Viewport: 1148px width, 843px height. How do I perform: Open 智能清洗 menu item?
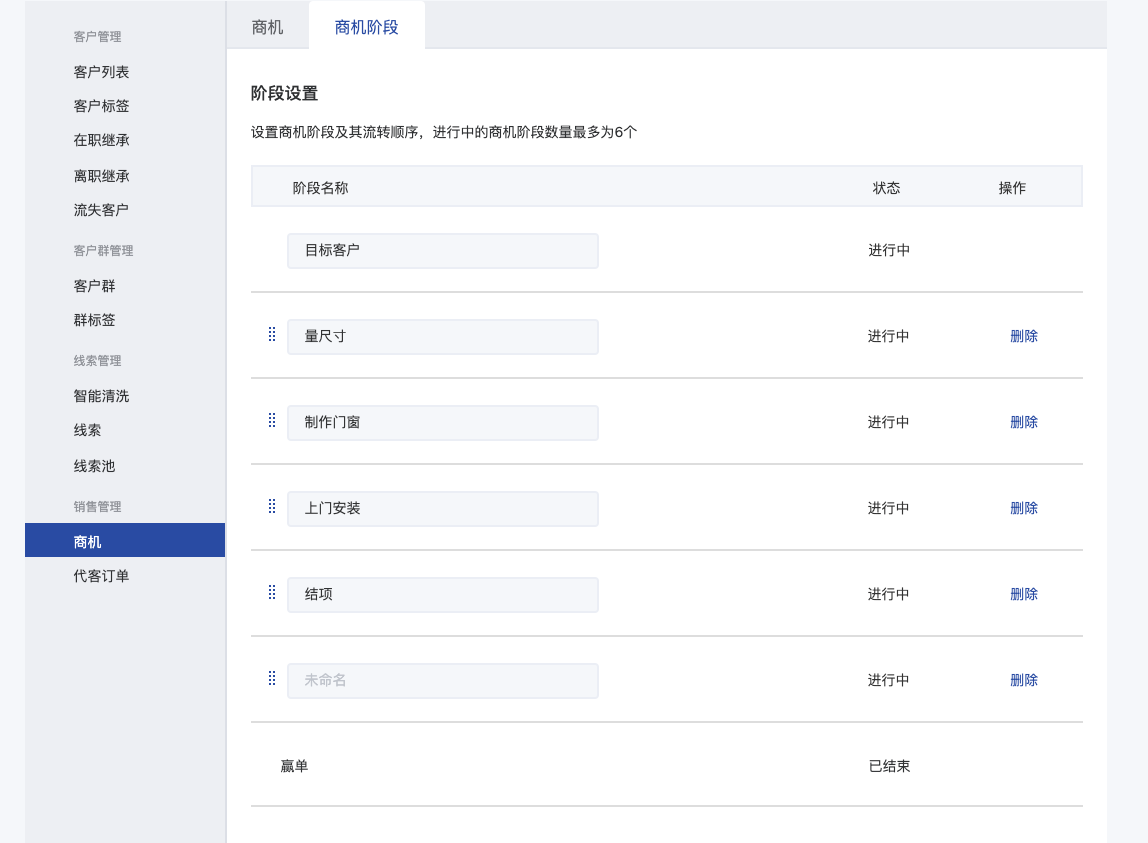pos(101,396)
